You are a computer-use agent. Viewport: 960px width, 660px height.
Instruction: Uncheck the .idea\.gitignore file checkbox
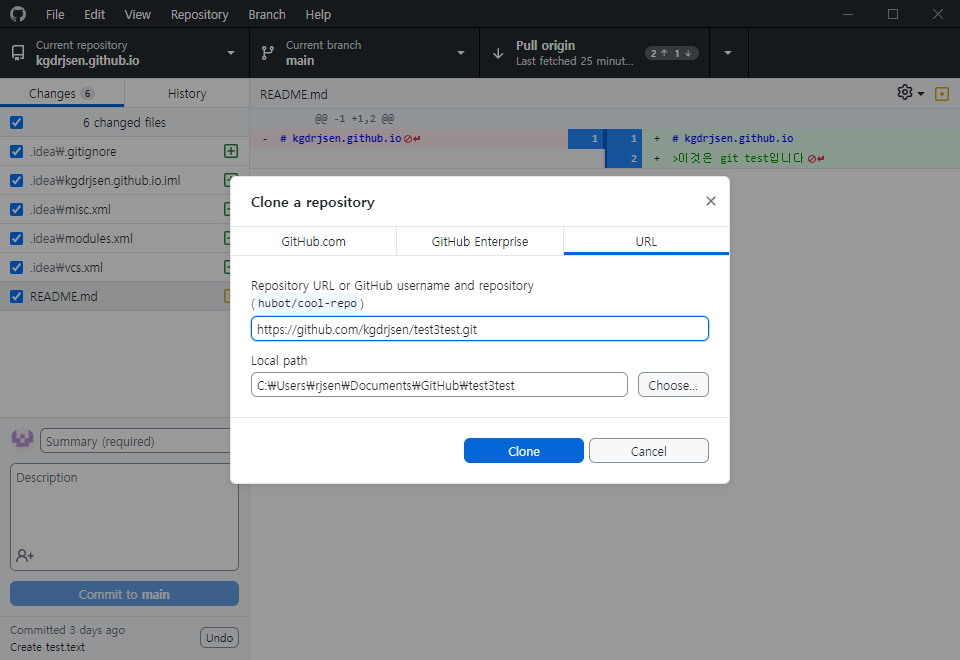pos(17,151)
